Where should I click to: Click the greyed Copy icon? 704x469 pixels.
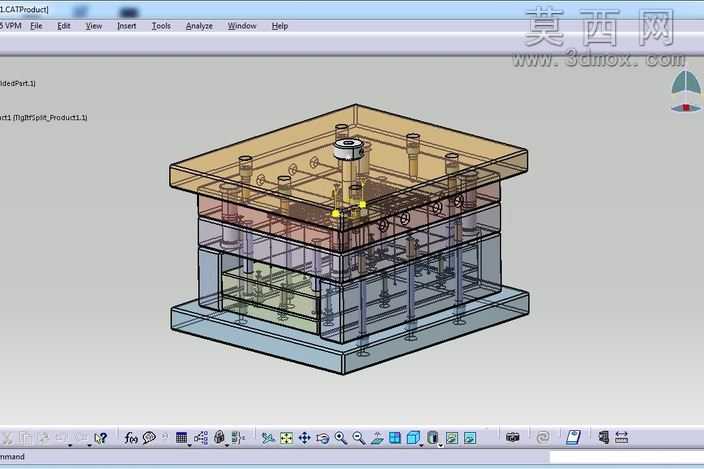(26, 438)
